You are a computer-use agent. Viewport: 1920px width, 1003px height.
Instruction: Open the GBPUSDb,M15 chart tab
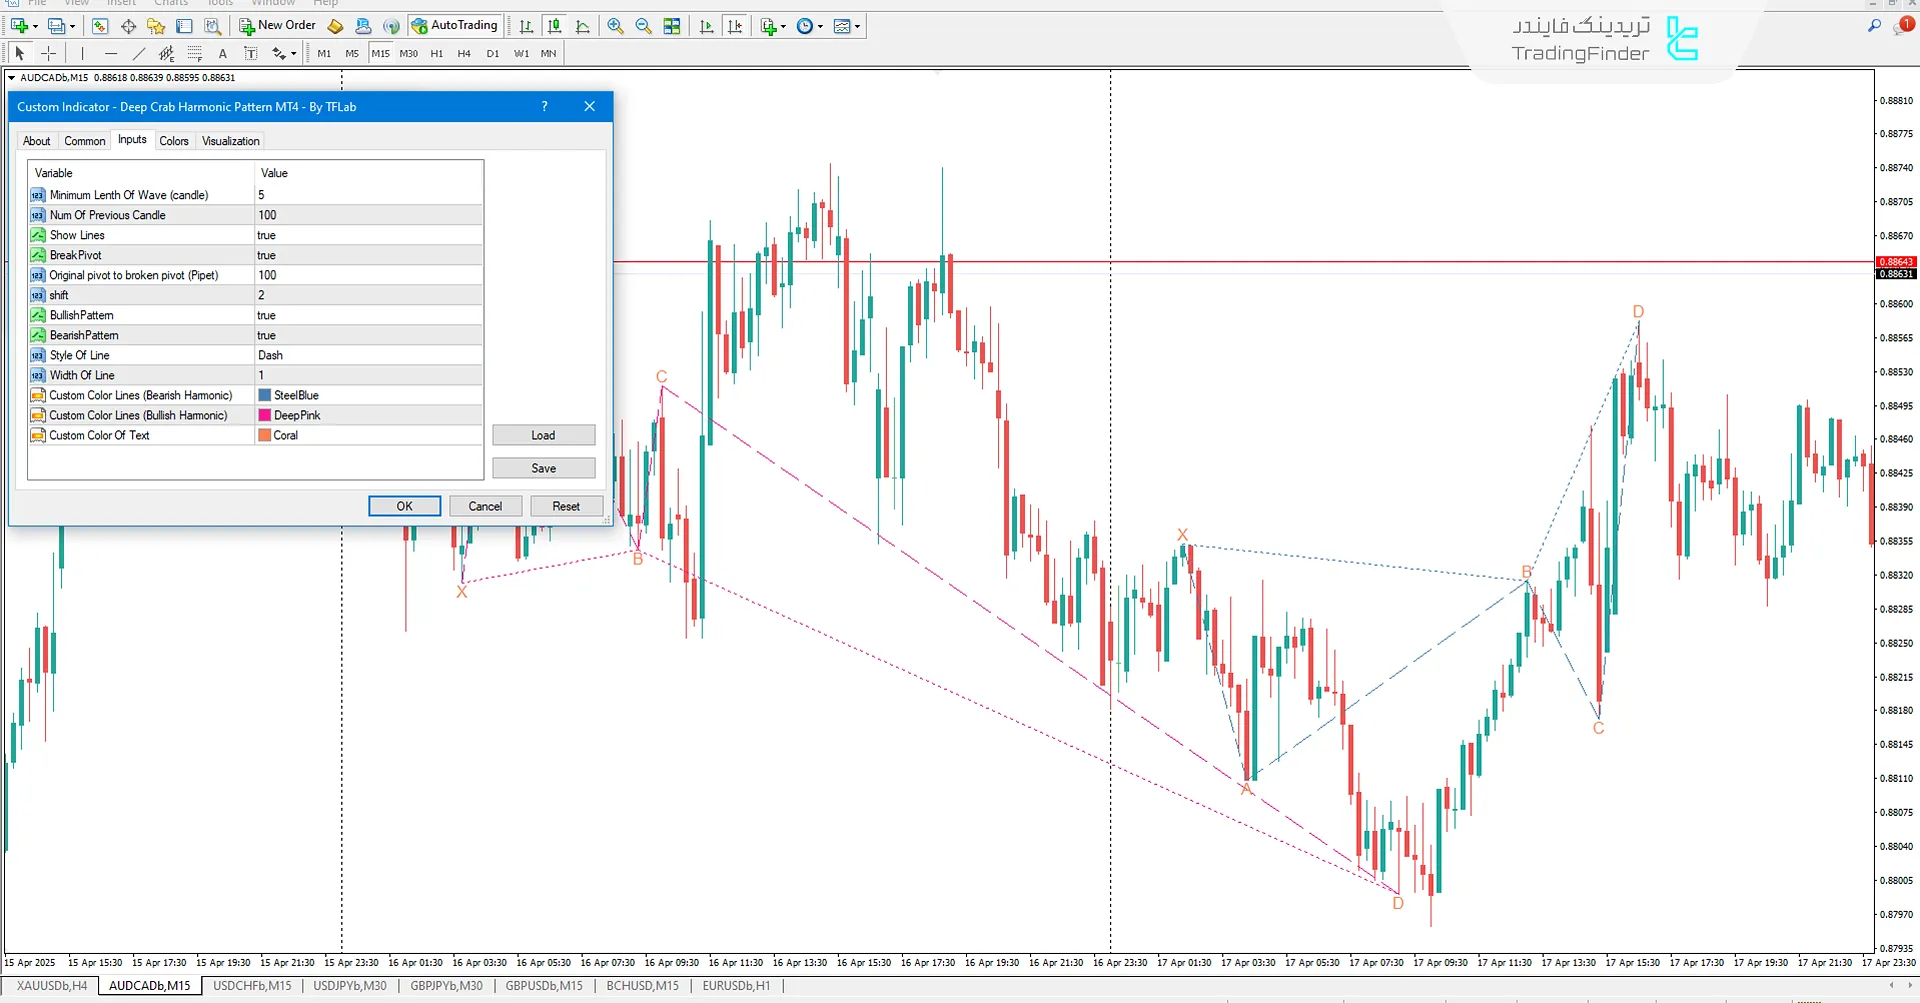pyautogui.click(x=543, y=986)
